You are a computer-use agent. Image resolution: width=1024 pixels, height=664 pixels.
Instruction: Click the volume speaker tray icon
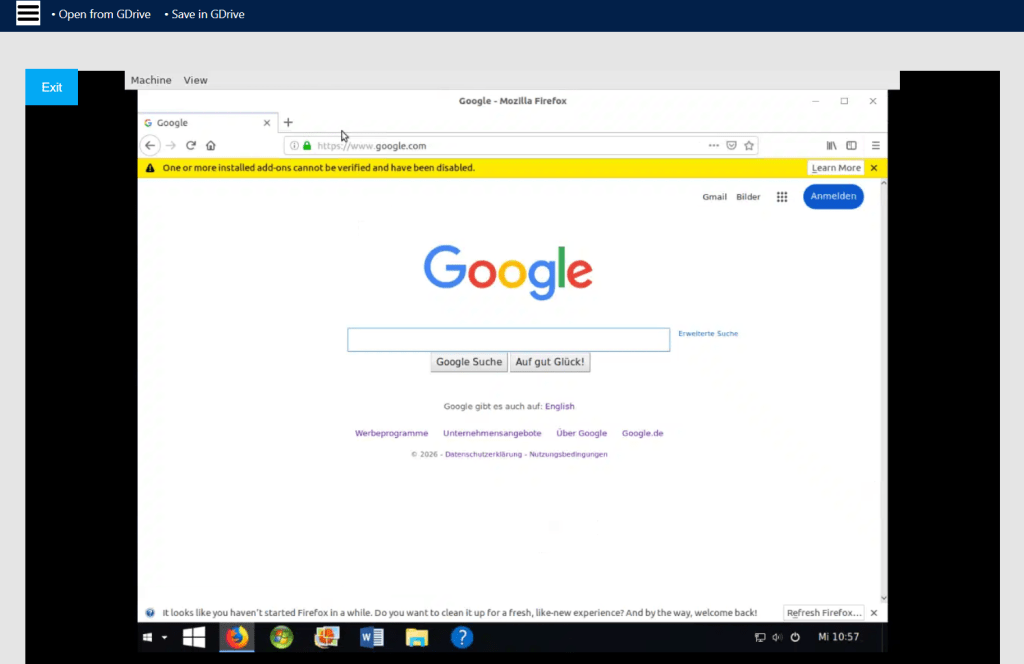[x=777, y=637]
